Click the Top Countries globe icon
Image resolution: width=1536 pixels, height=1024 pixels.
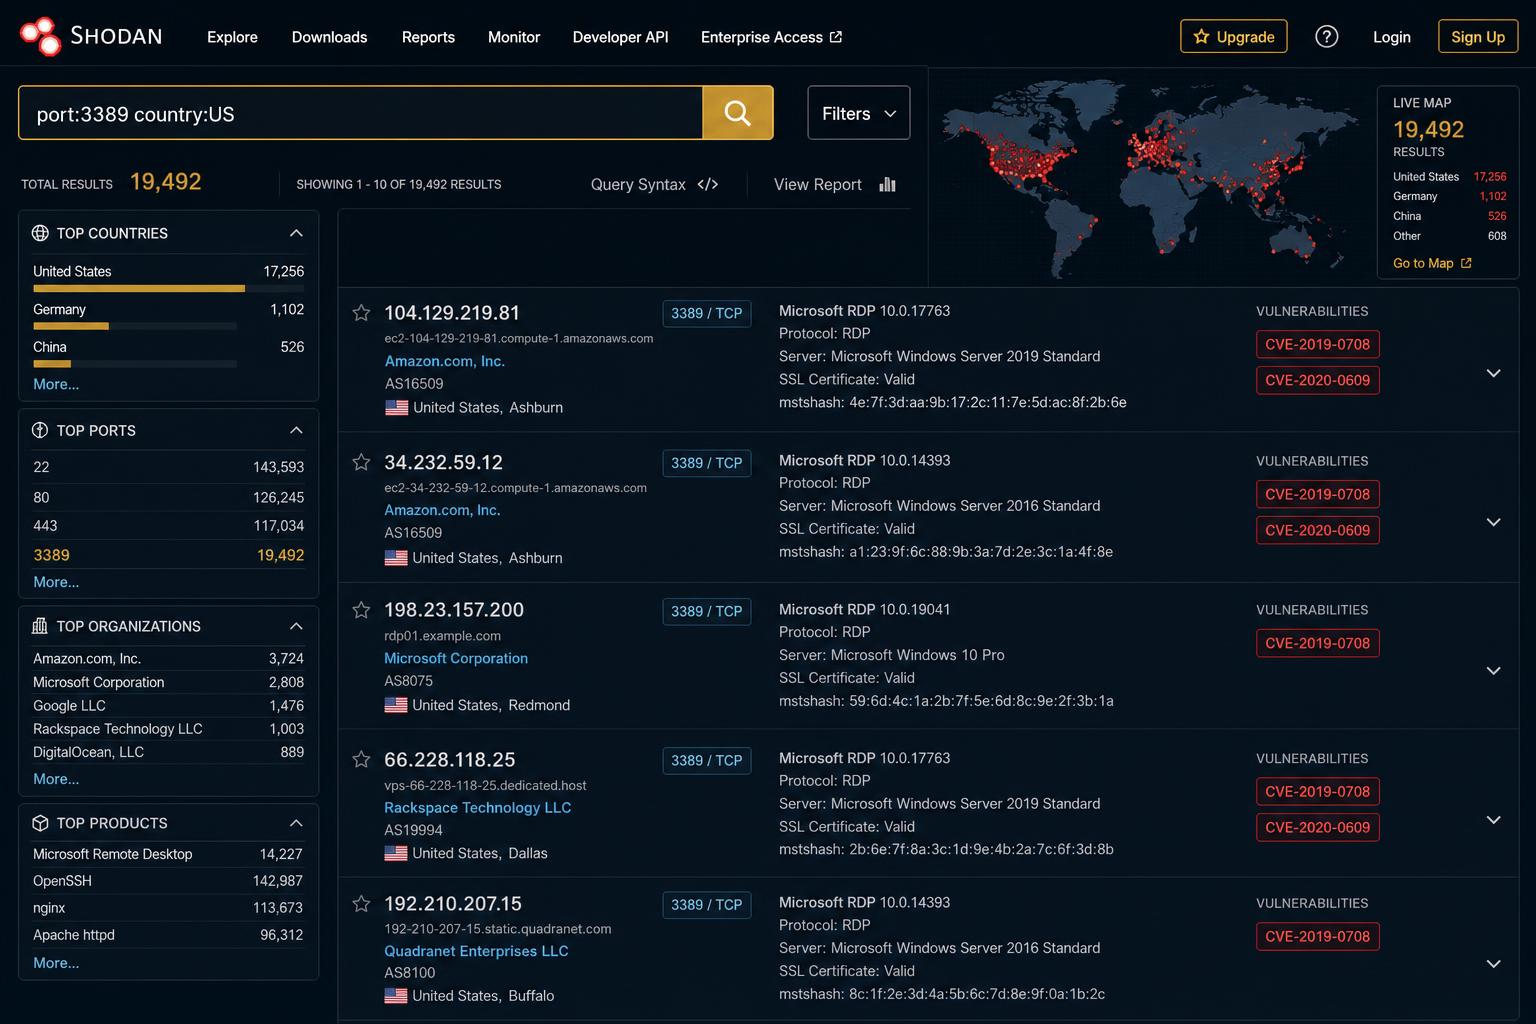[x=40, y=233]
